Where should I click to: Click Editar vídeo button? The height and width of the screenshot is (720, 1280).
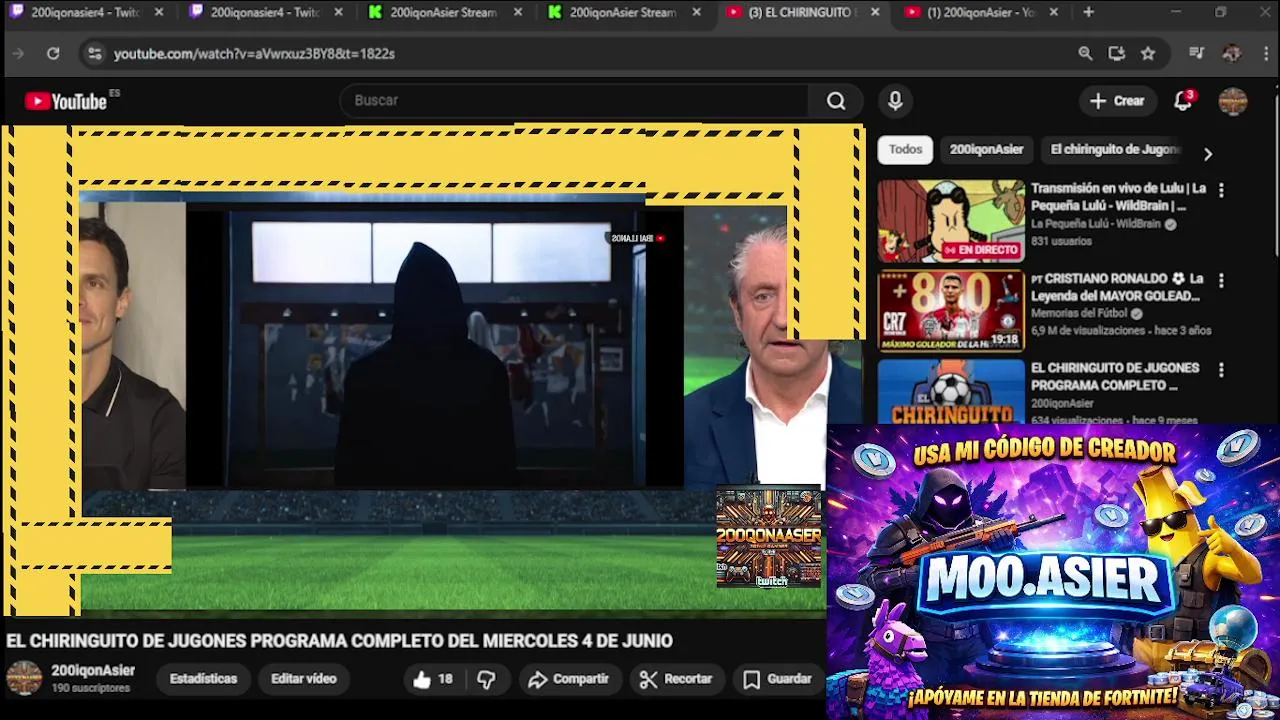click(x=303, y=679)
